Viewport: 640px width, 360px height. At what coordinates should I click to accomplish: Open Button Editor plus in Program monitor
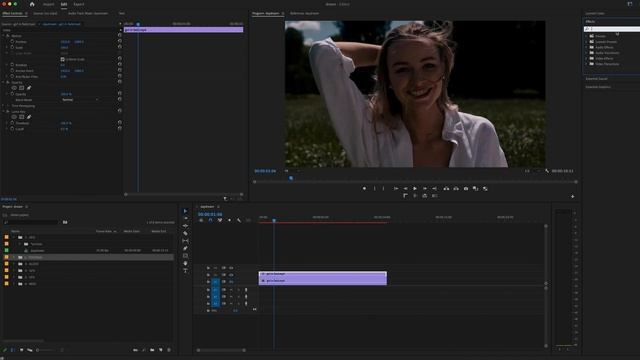[572, 196]
